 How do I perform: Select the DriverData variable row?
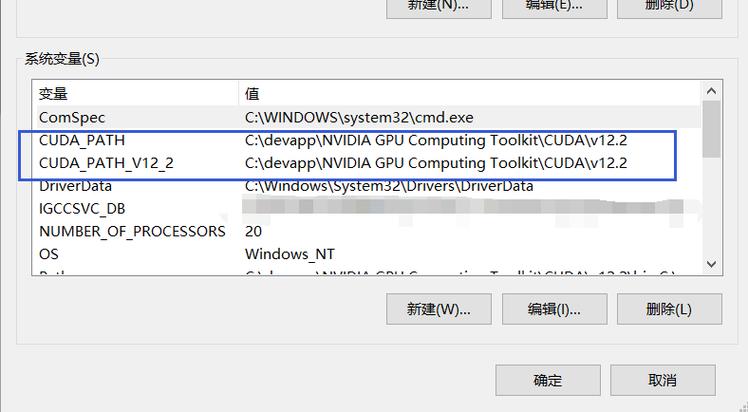coord(367,185)
